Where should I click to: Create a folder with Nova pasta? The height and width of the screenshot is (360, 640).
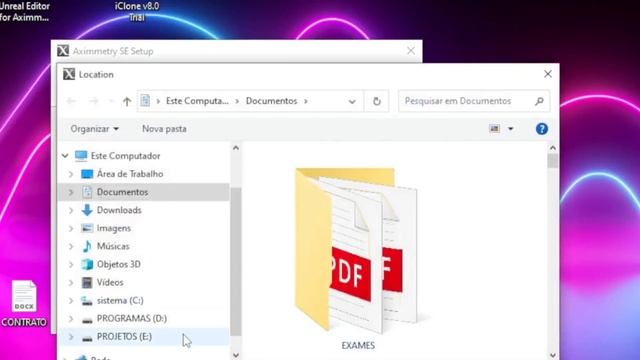pyautogui.click(x=164, y=129)
